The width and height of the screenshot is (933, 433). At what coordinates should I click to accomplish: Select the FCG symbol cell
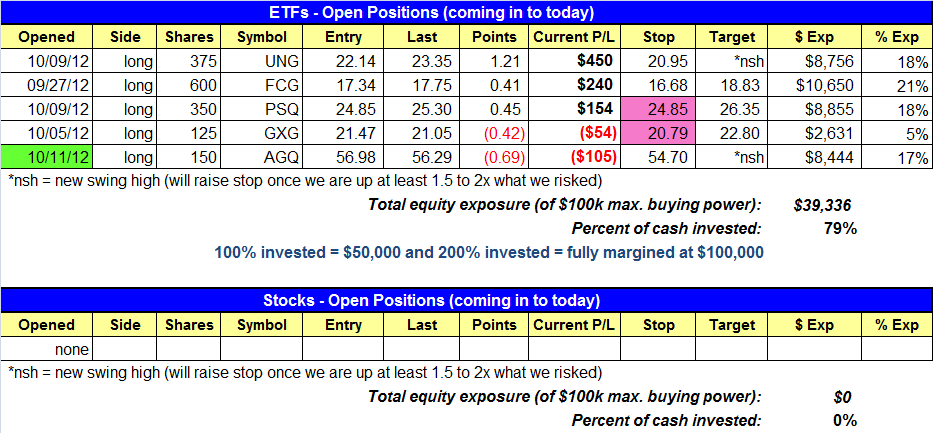coord(260,85)
